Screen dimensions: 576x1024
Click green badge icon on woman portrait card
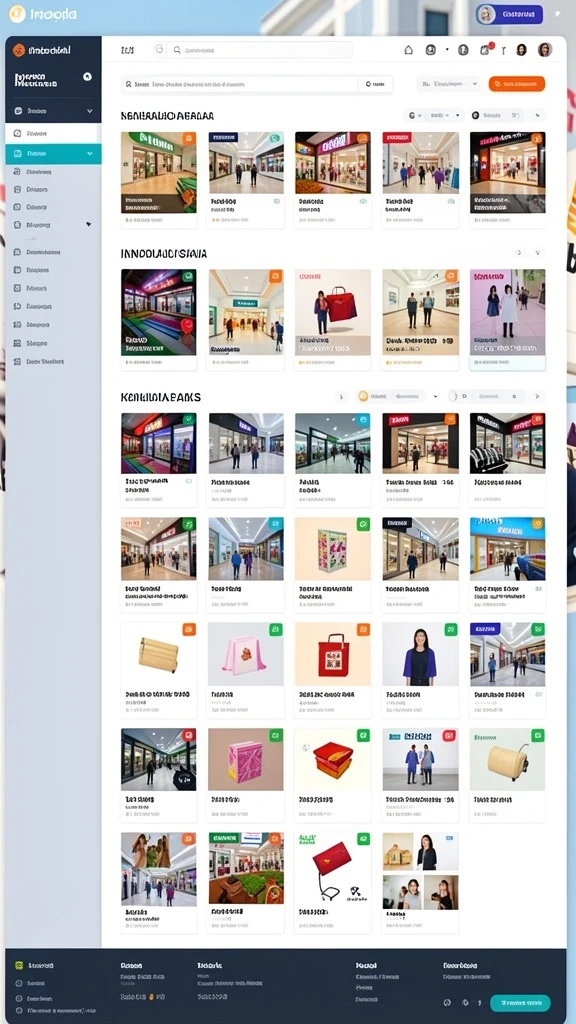[451, 630]
